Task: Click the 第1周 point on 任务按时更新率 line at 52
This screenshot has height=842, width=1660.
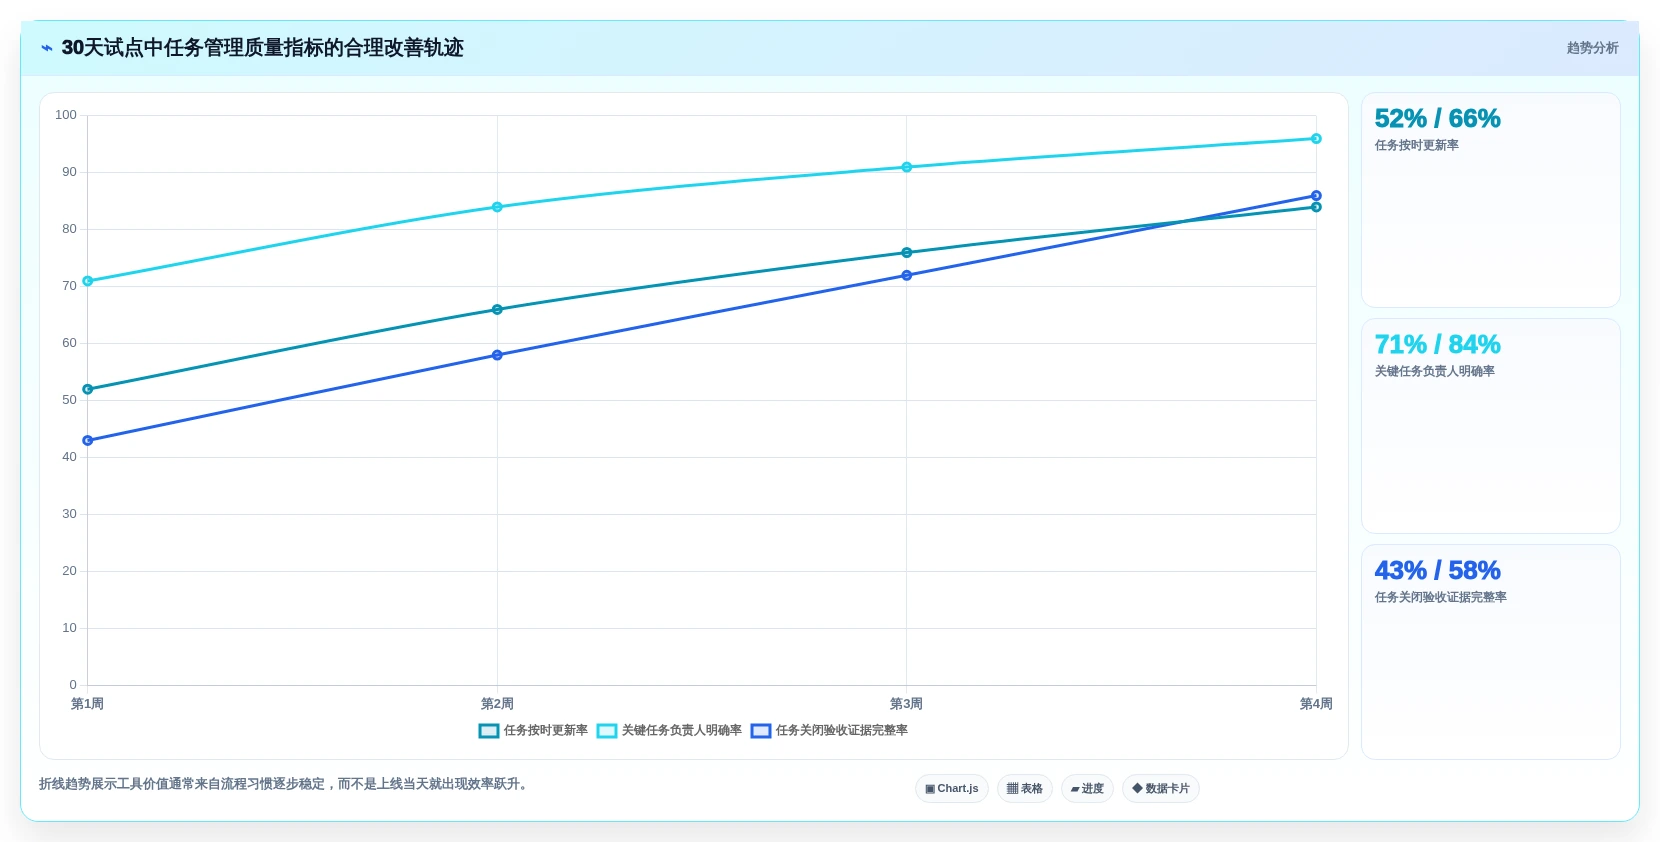Action: click(x=88, y=389)
